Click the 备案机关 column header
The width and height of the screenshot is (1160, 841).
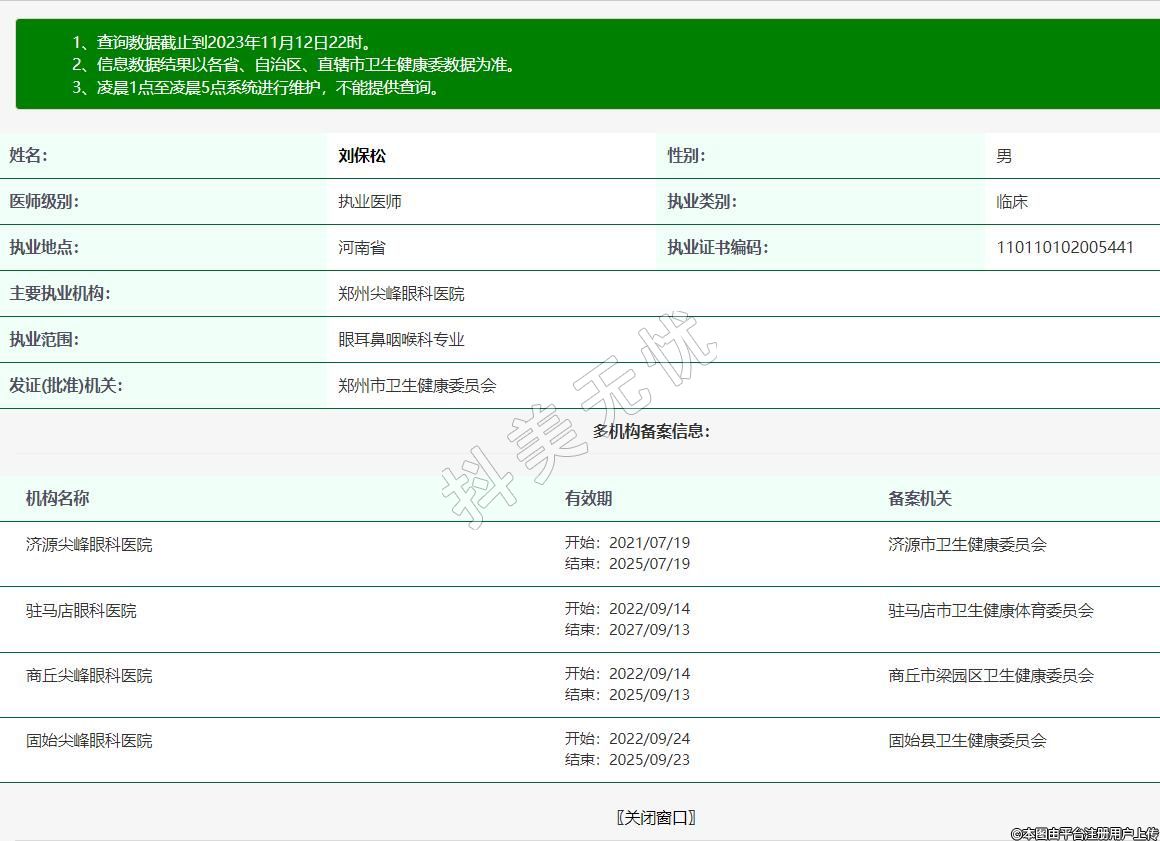tap(919, 499)
